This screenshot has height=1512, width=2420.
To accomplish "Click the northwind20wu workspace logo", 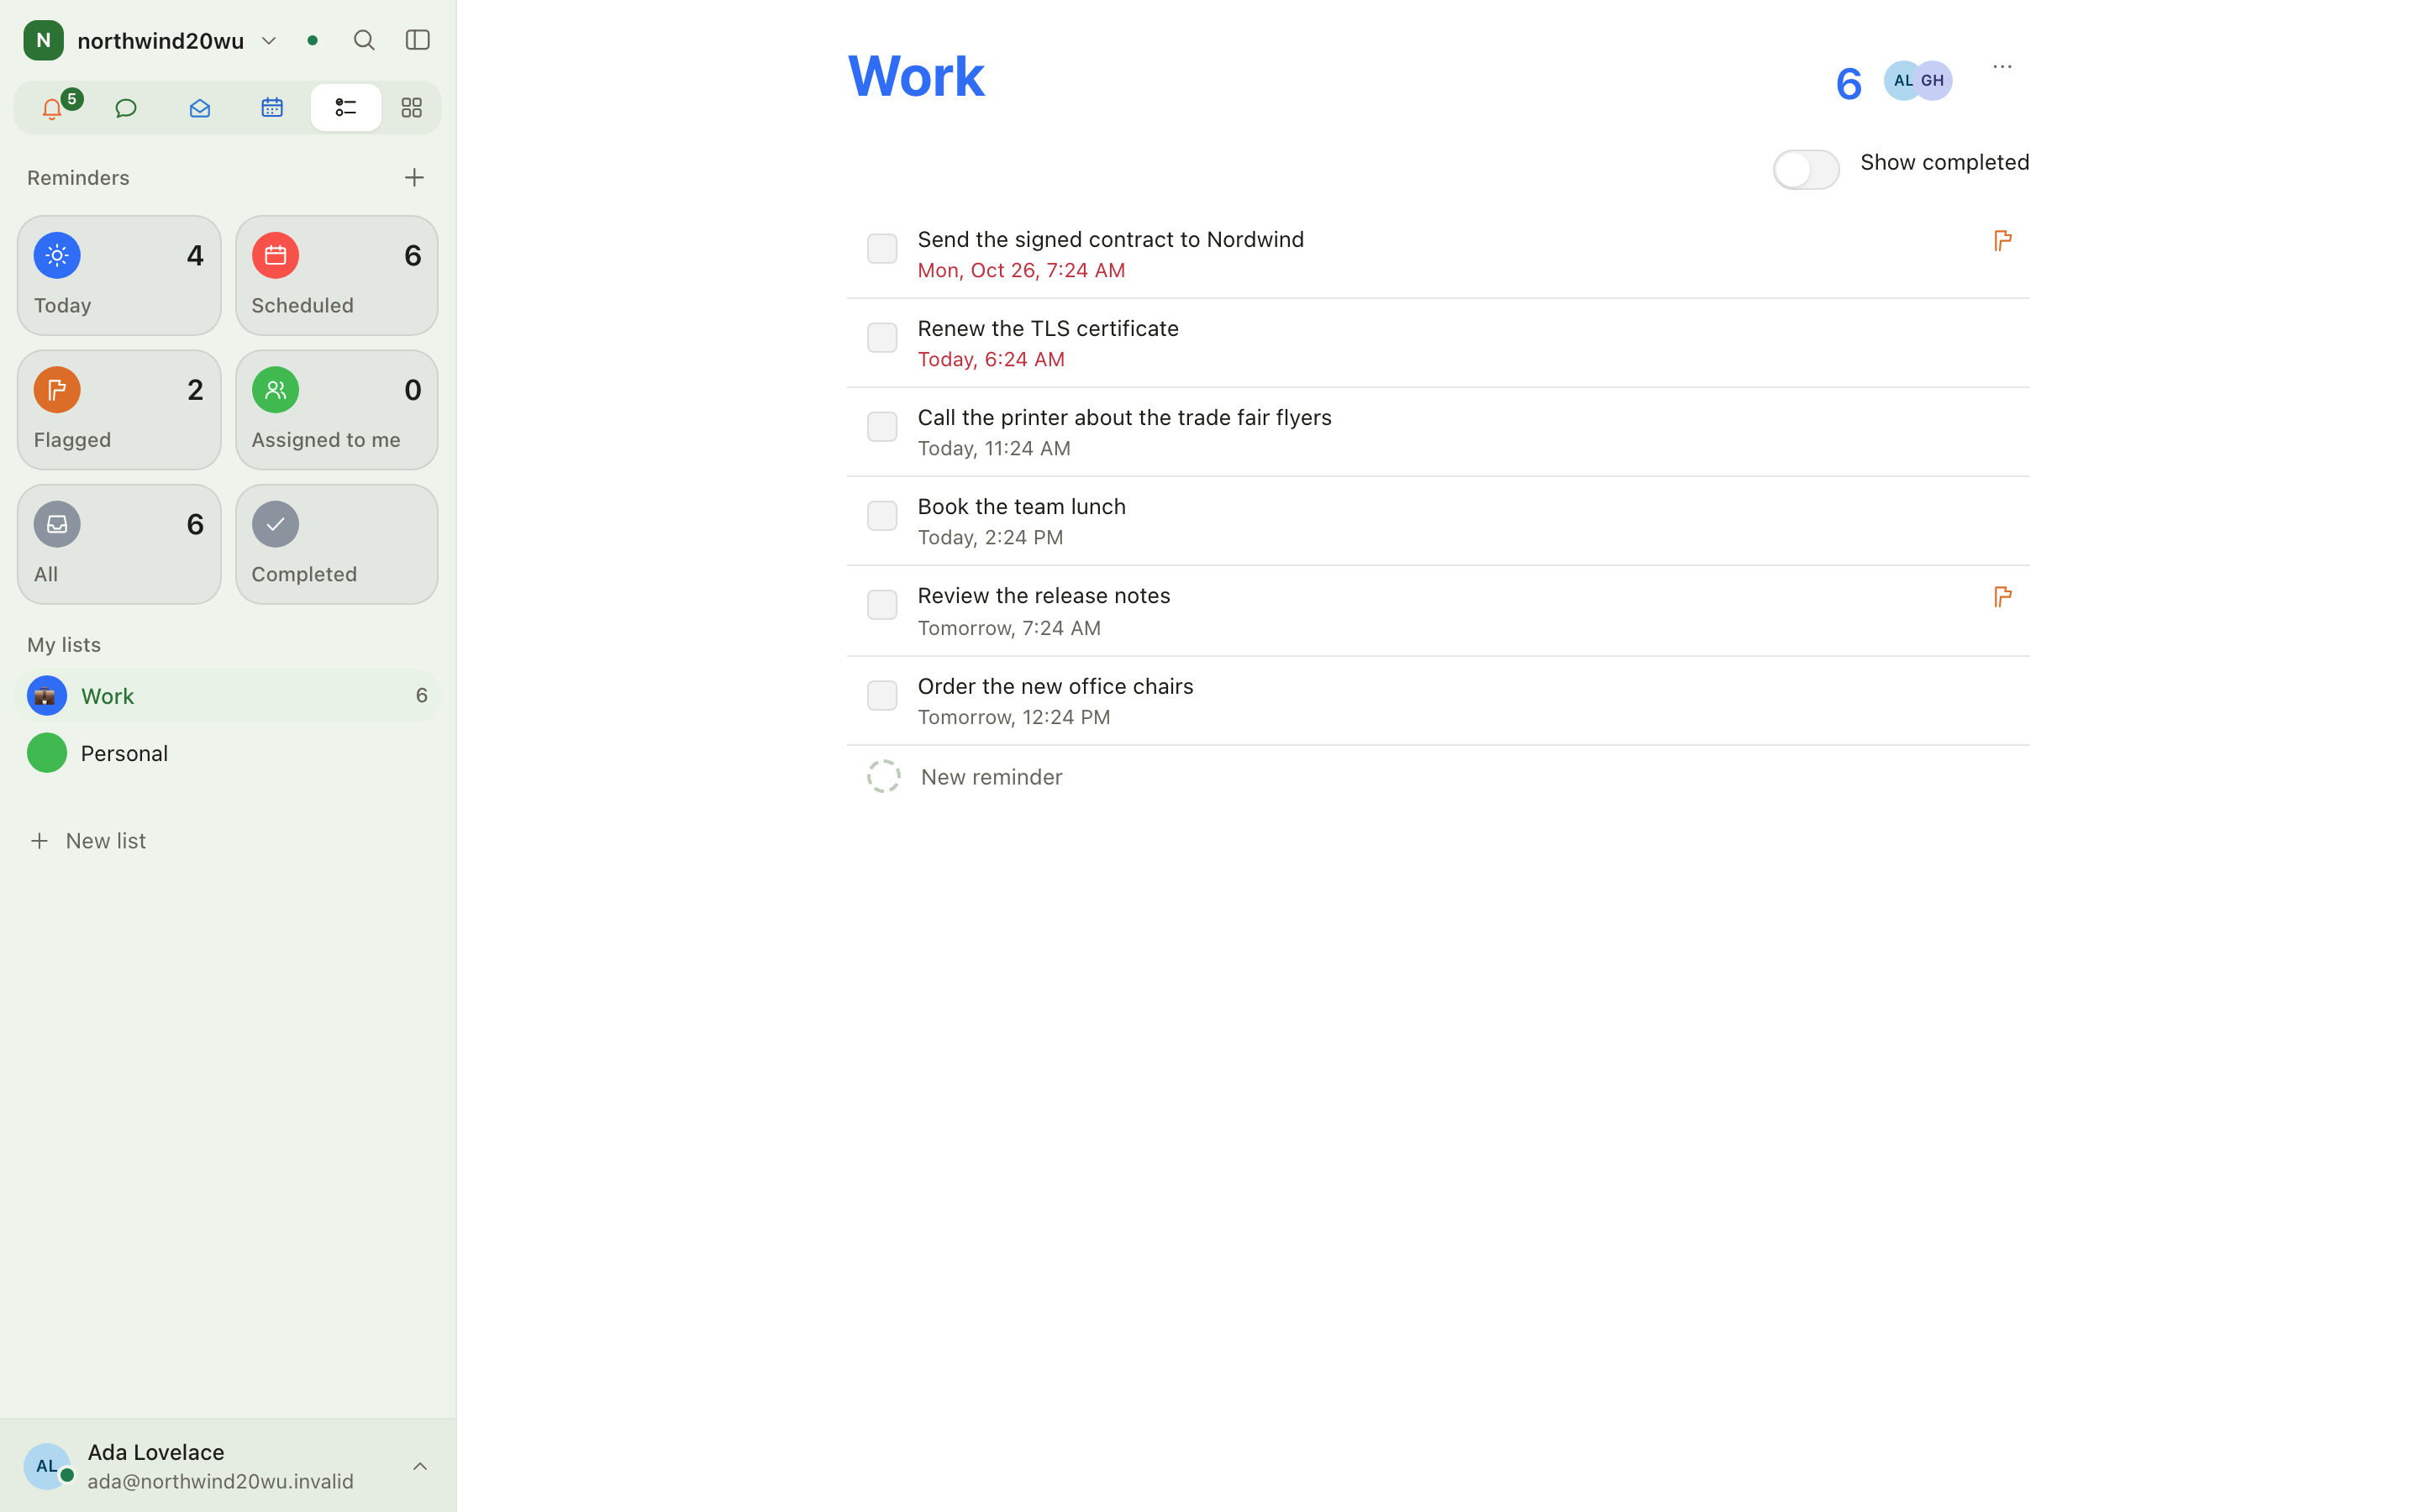I will [43, 40].
